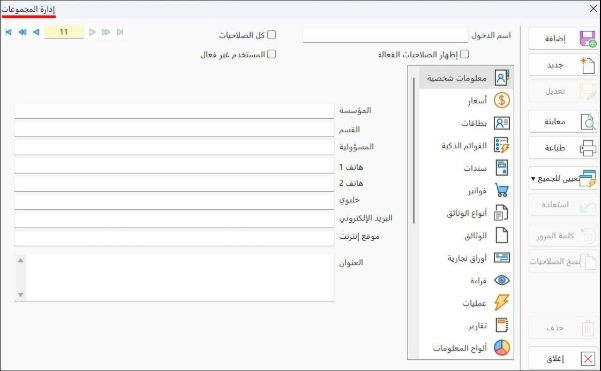Screen dimensions: 601x371
Task: Go to last record arrow
Action: [120, 32]
